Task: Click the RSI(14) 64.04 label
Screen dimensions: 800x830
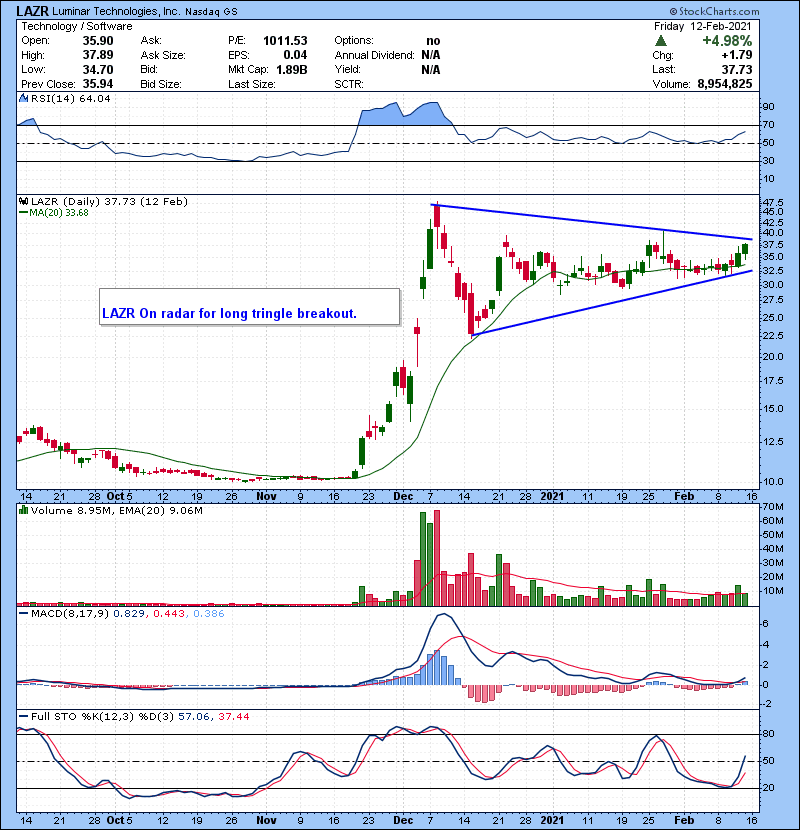Action: (70, 98)
